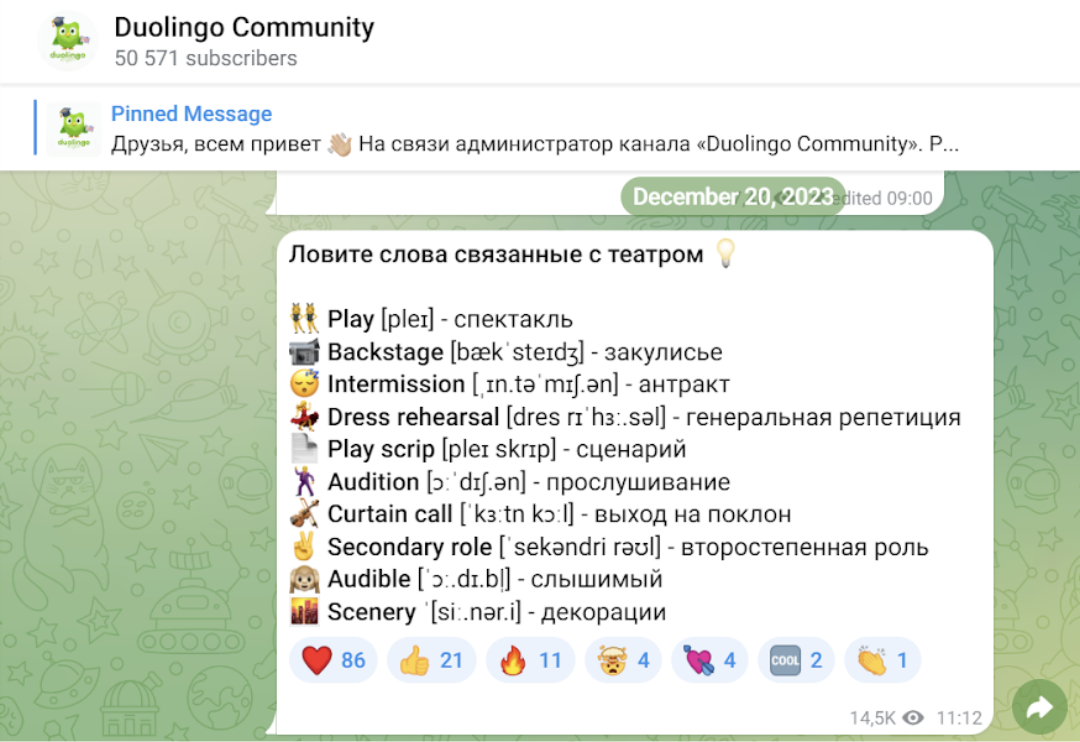Add a heart reaction with 86
This screenshot has height=742, width=1080.
click(333, 660)
